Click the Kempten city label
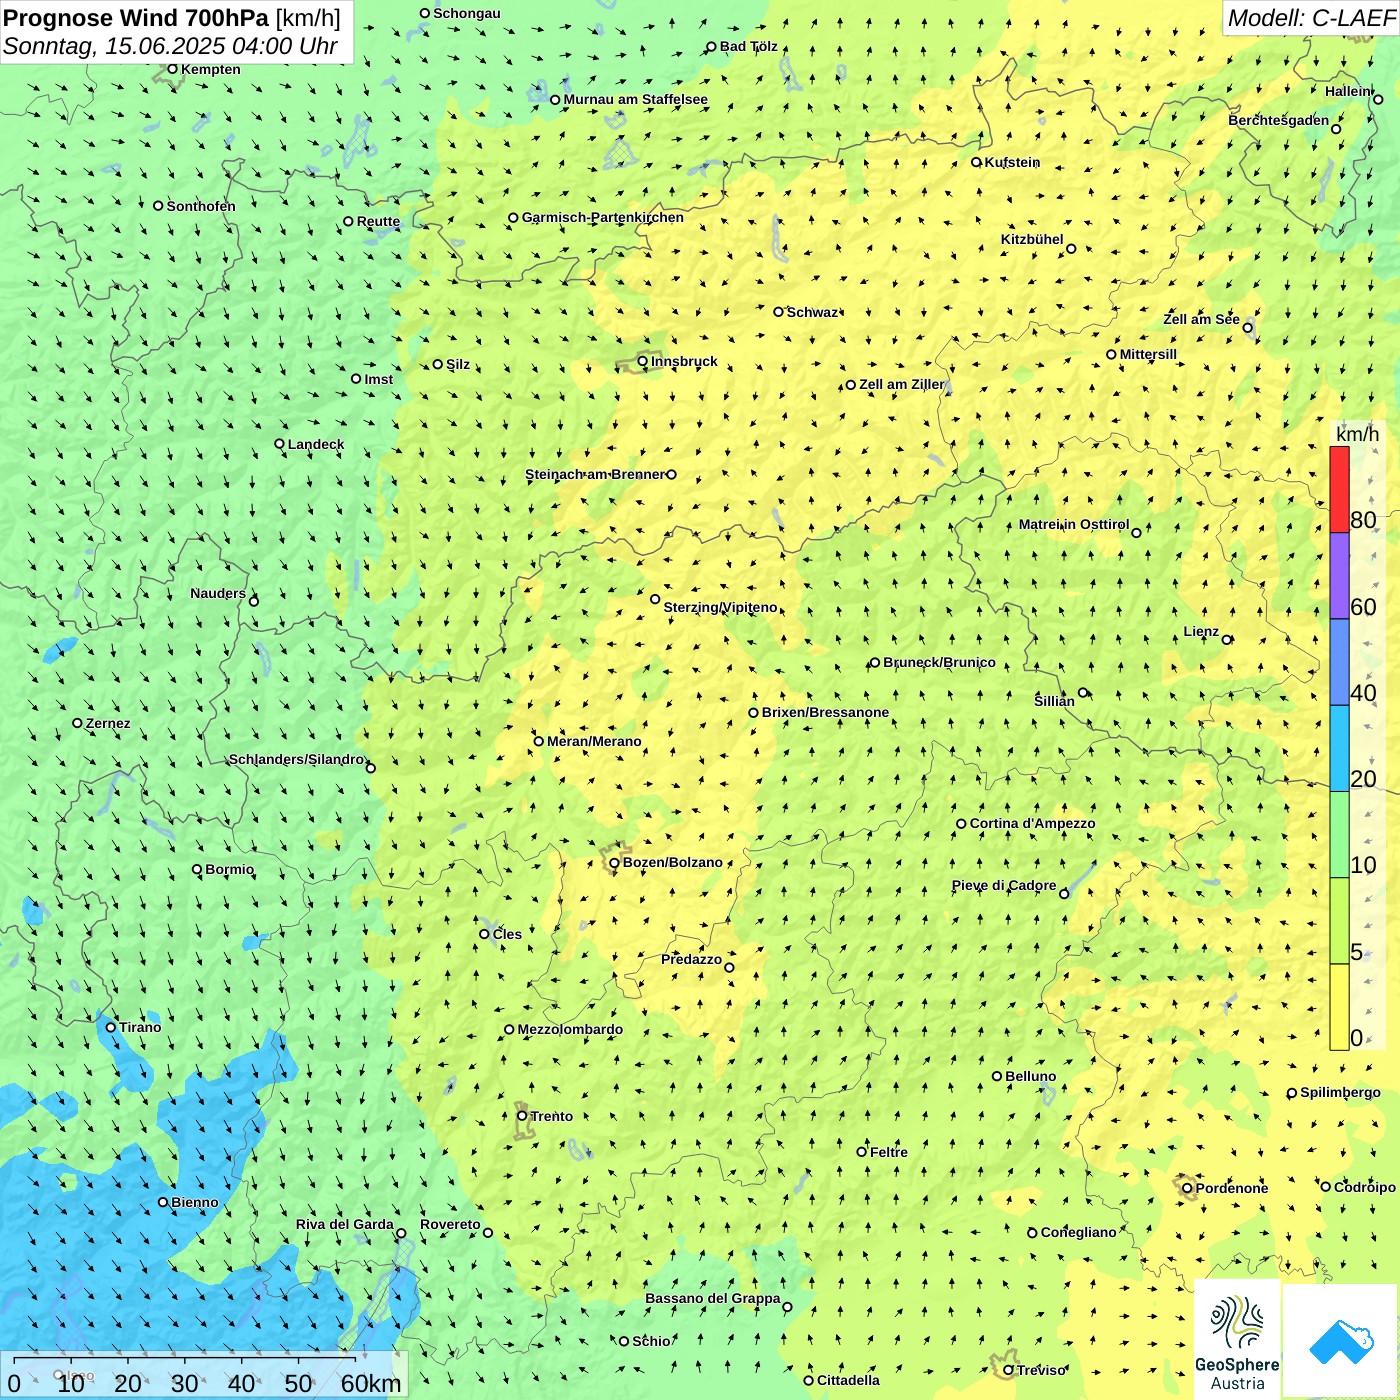The height and width of the screenshot is (1400, 1400). tap(210, 69)
